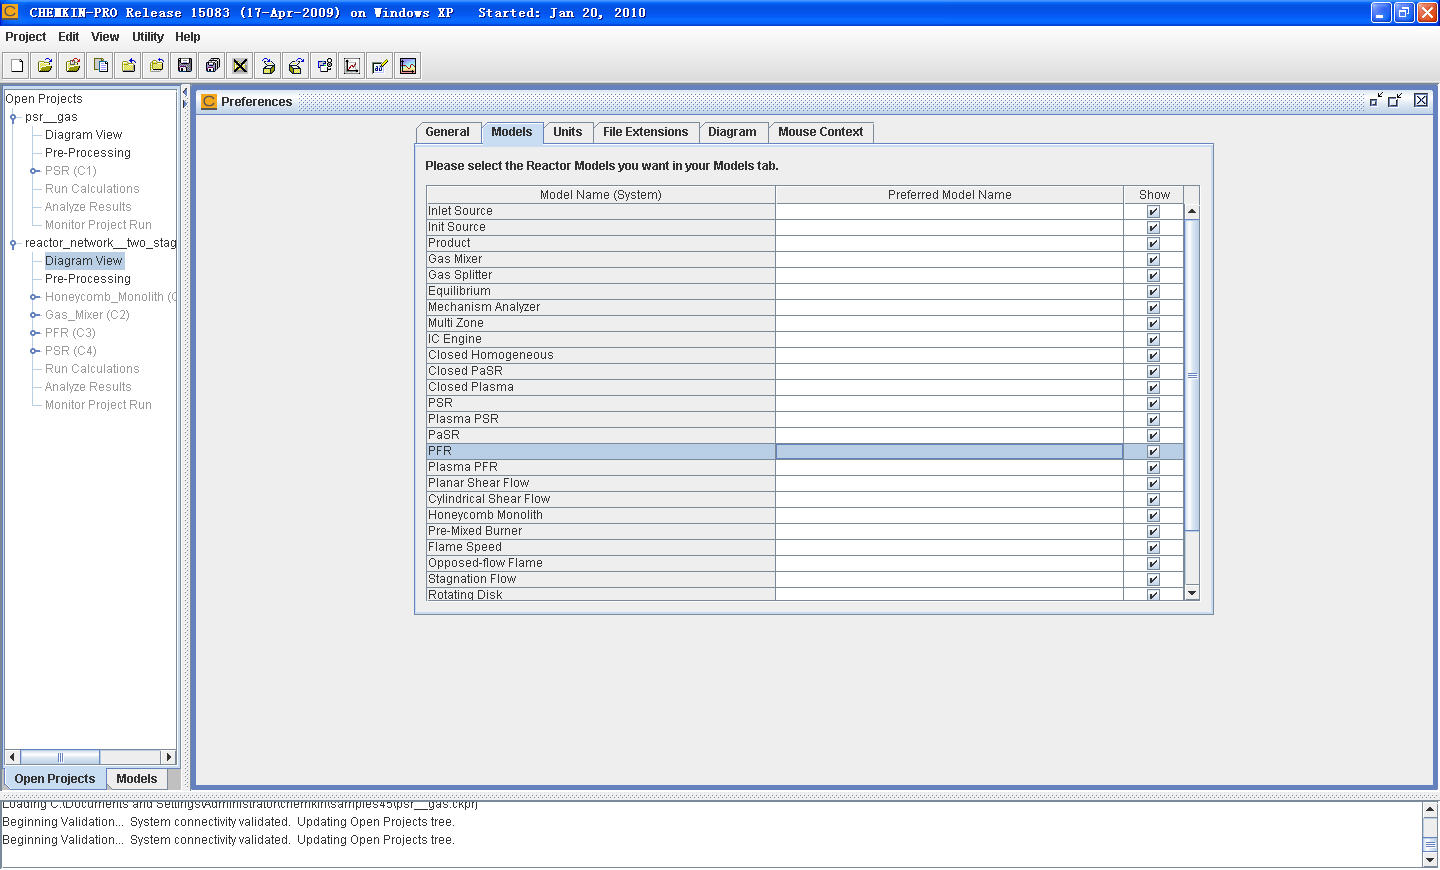Viewport: 1440px width, 870px height.
Task: Toggle Show checkbox for PSR row
Action: [x=1153, y=403]
